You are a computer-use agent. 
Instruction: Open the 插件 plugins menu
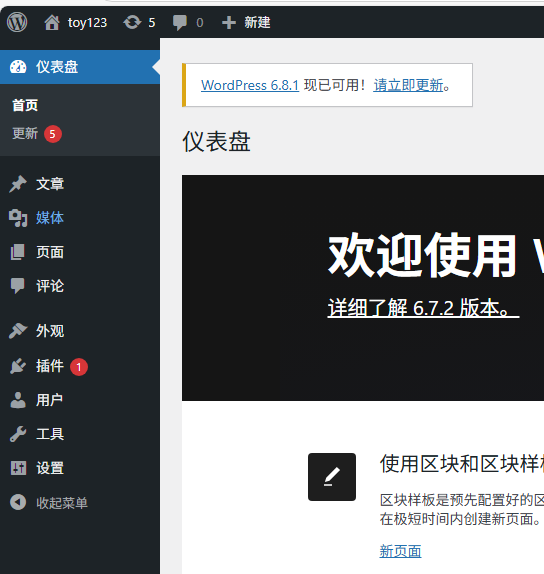pyautogui.click(x=50, y=366)
